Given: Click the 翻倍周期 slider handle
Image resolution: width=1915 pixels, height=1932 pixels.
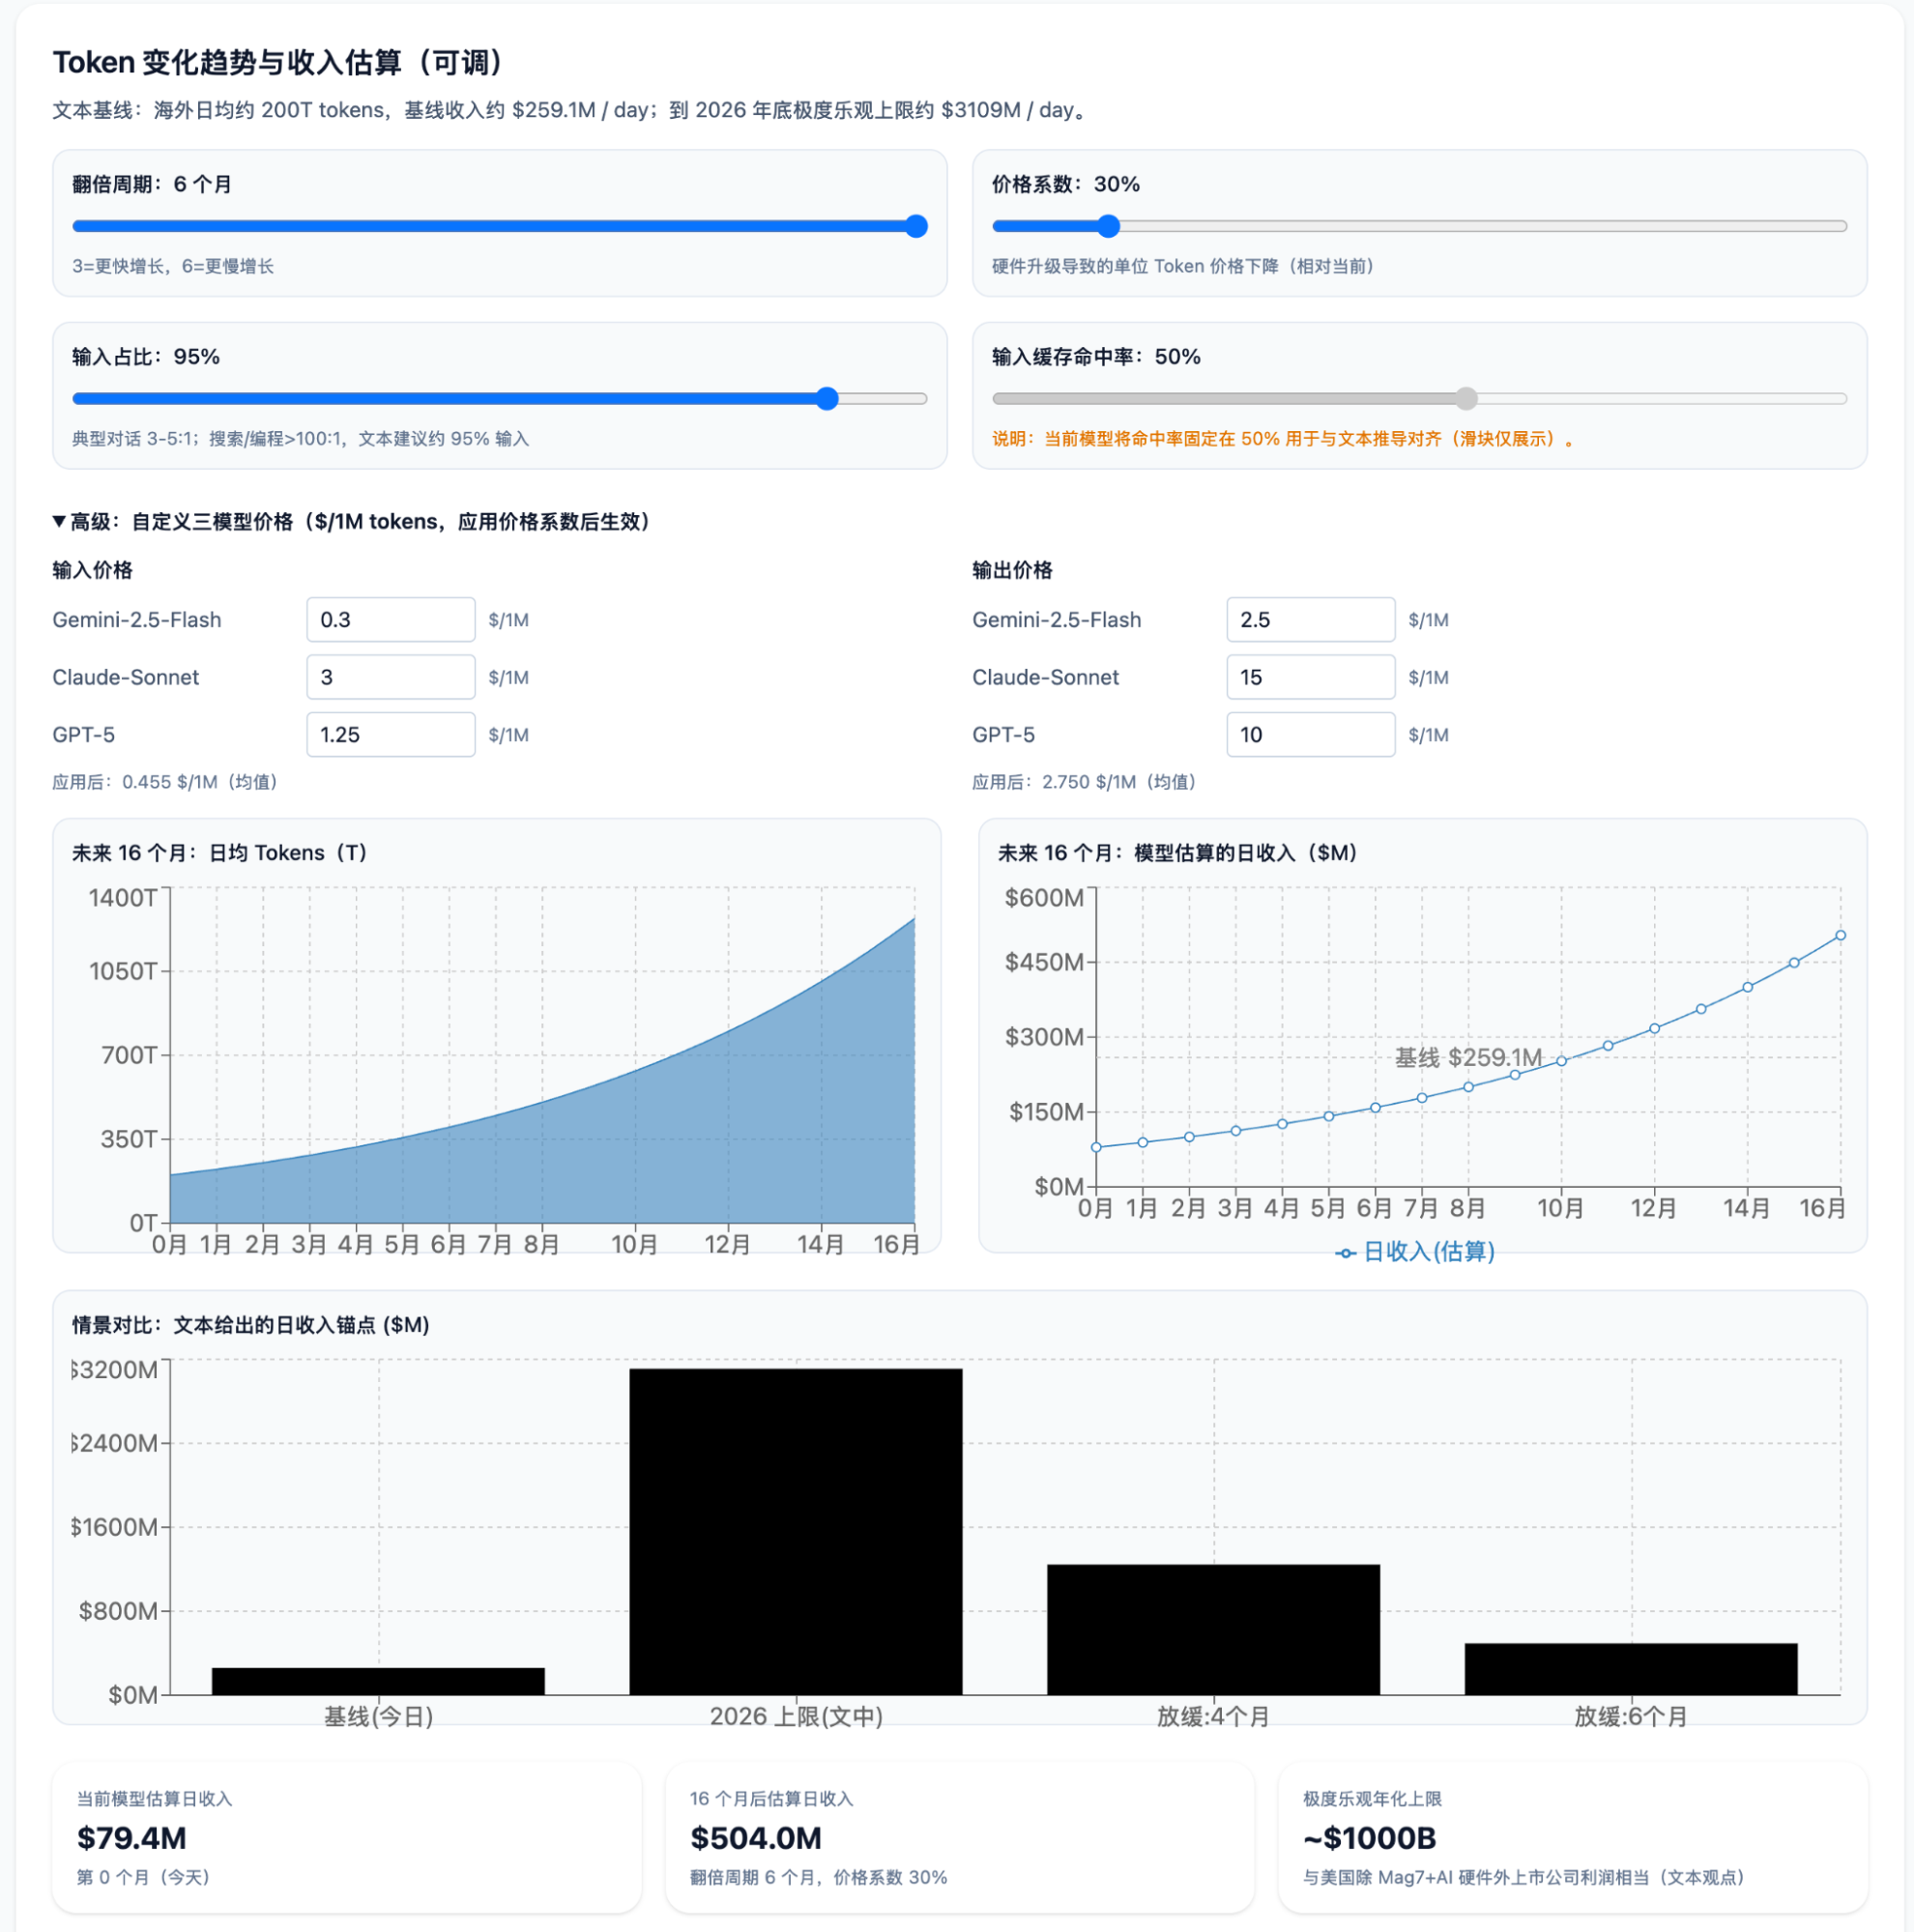Looking at the screenshot, I should (x=916, y=226).
